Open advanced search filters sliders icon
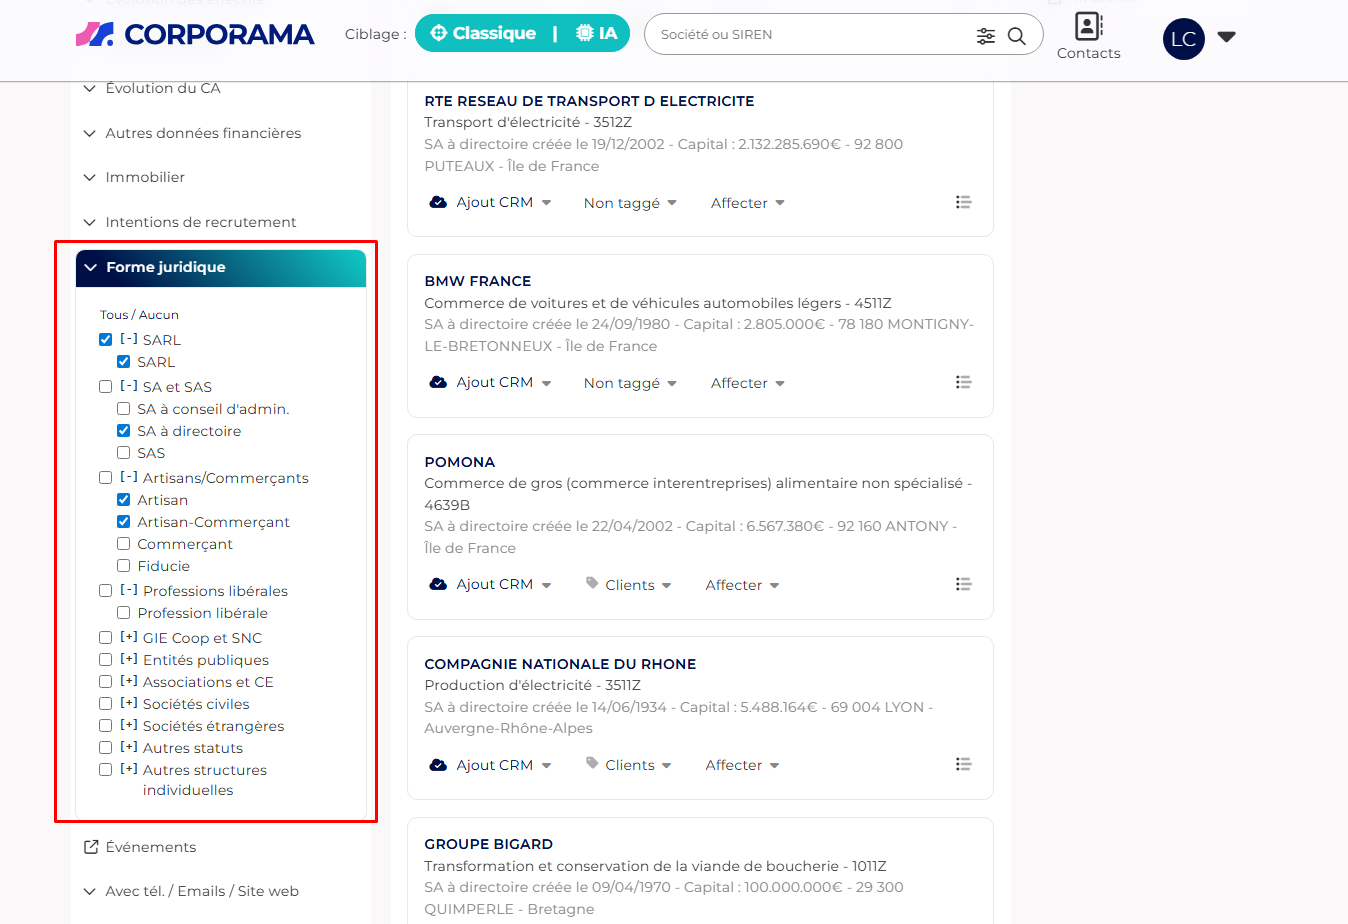The image size is (1348, 924). (x=986, y=36)
